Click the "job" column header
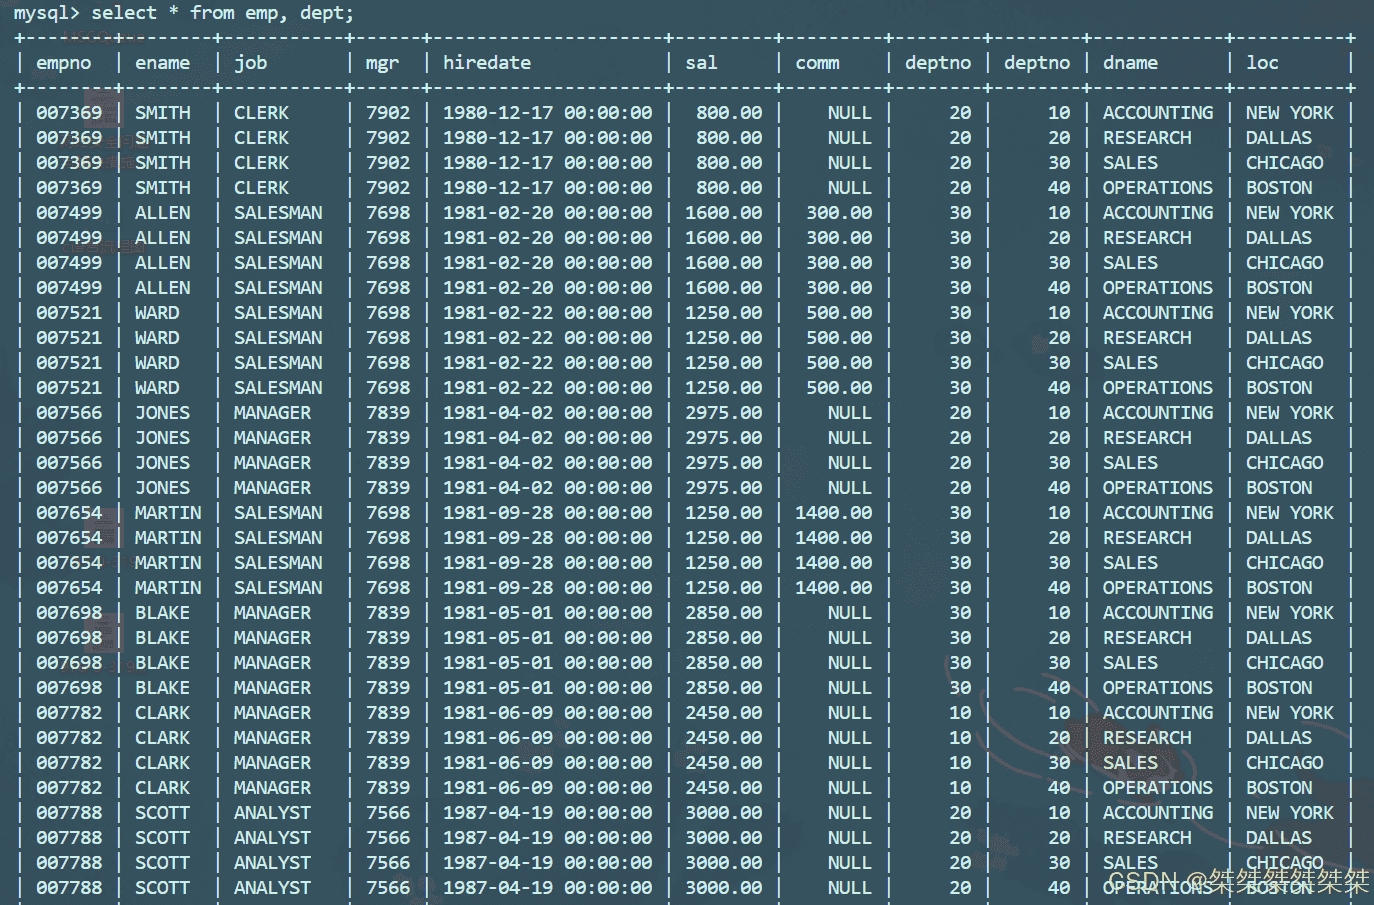Viewport: 1374px width, 905px height. 250,63
